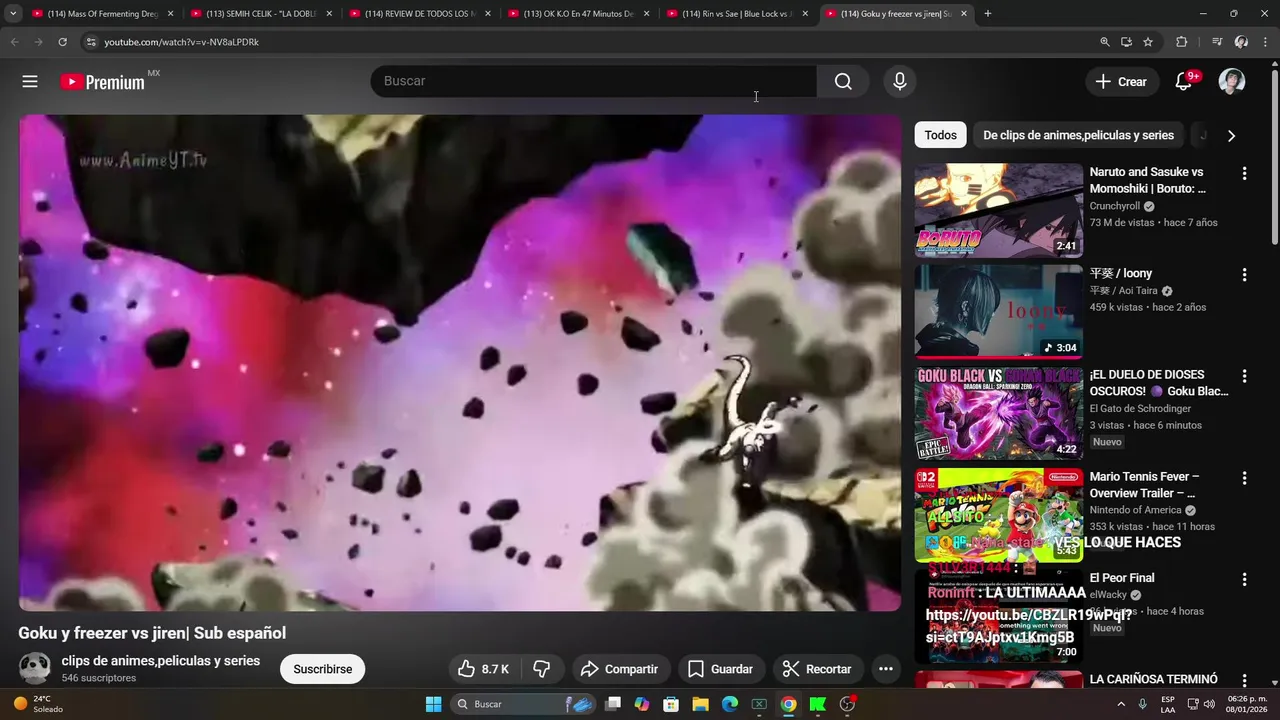Open the account avatar menu
The image size is (1280, 720).
1232,82
